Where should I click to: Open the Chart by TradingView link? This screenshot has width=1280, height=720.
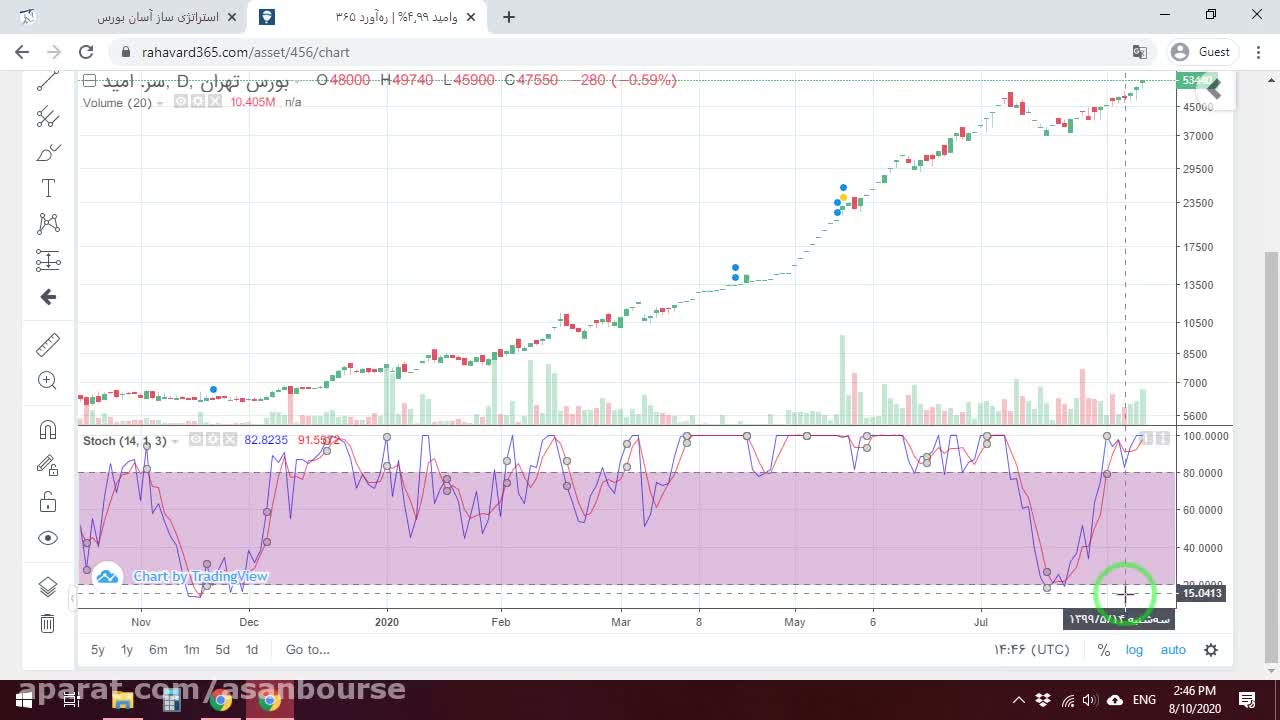201,577
